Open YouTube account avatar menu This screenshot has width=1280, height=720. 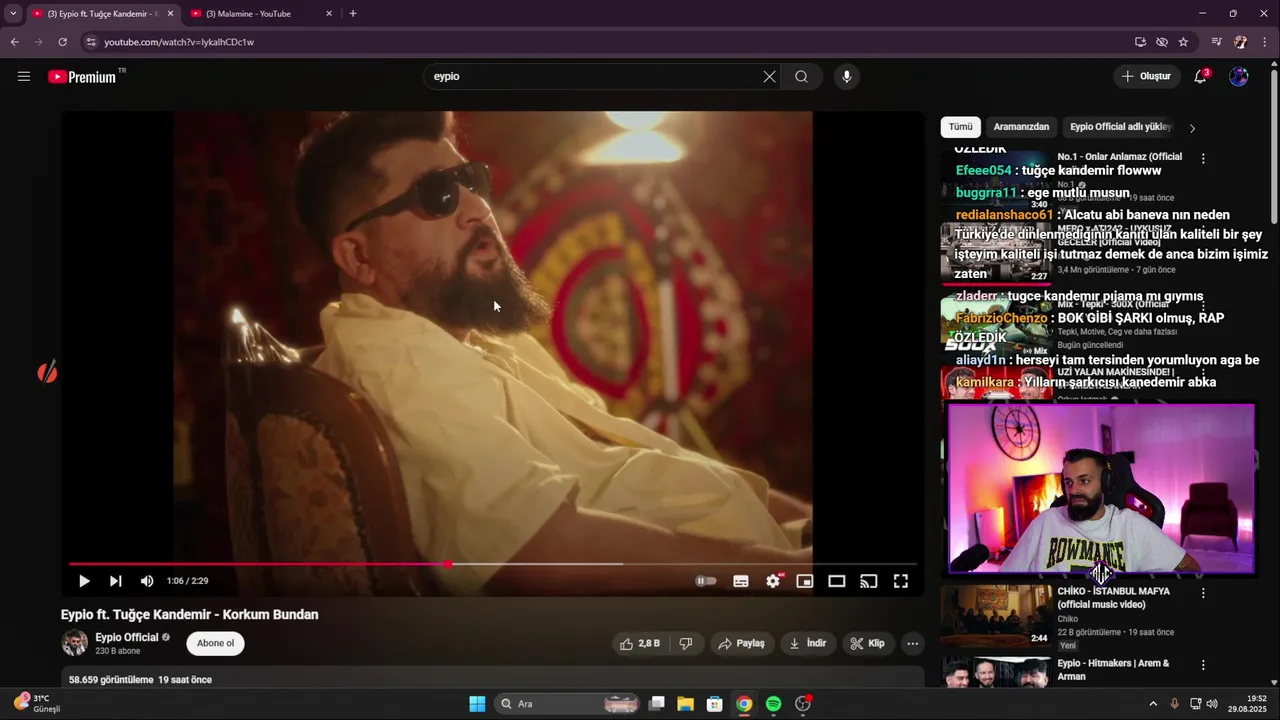point(1239,76)
